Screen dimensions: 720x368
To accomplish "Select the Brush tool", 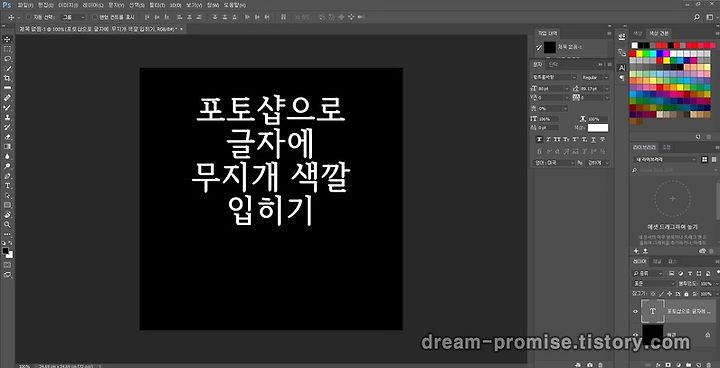I will point(7,108).
